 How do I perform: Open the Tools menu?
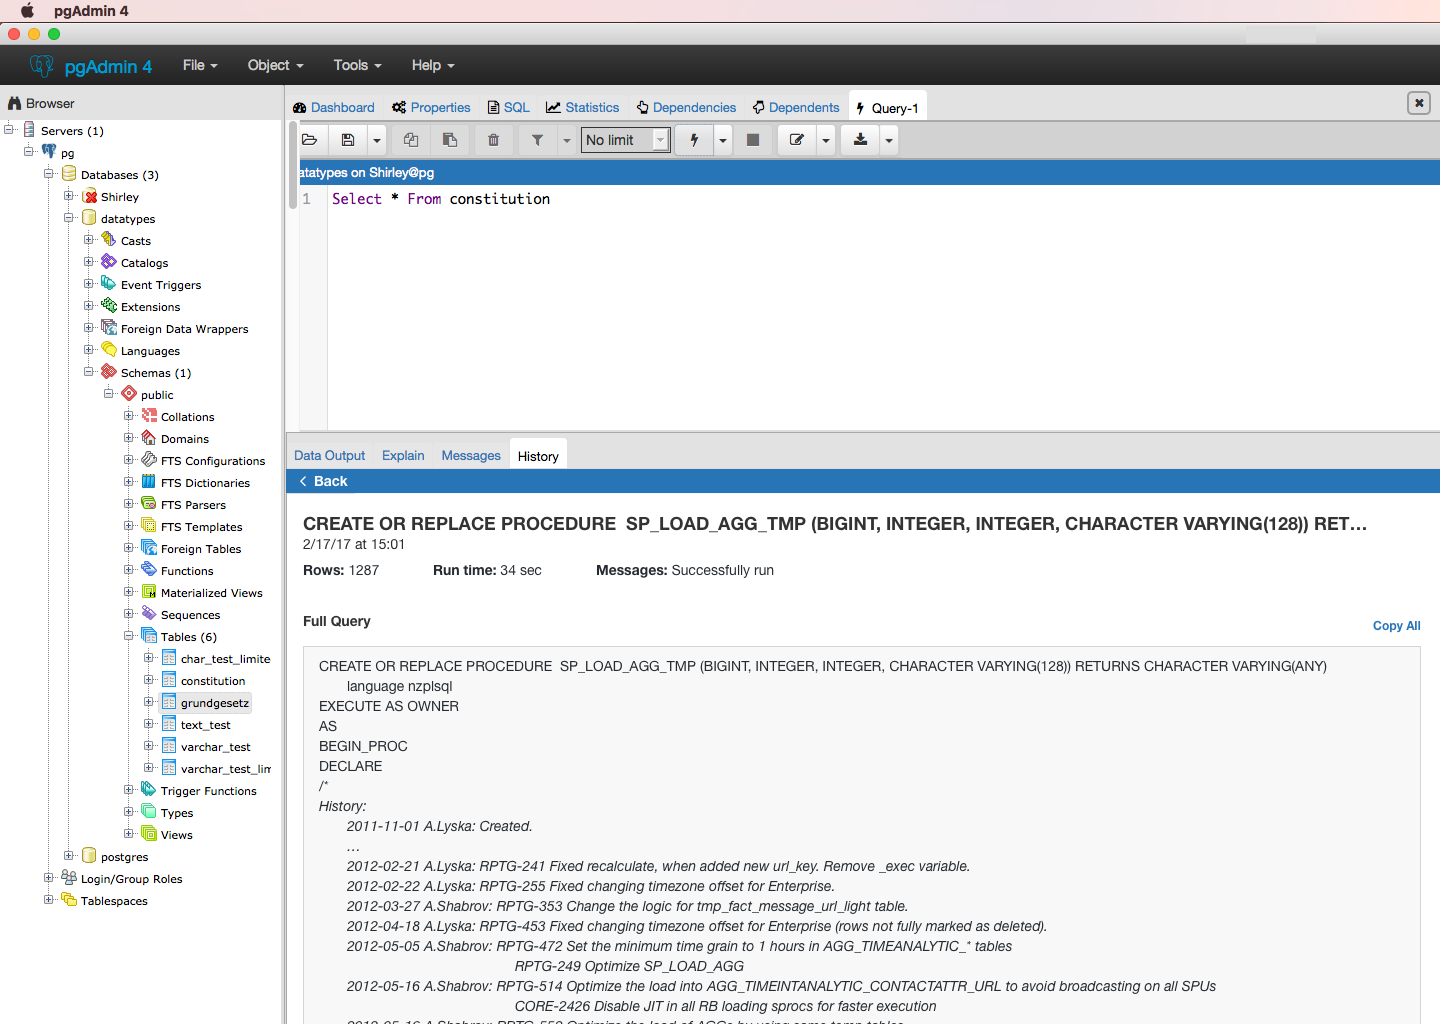coord(357,65)
